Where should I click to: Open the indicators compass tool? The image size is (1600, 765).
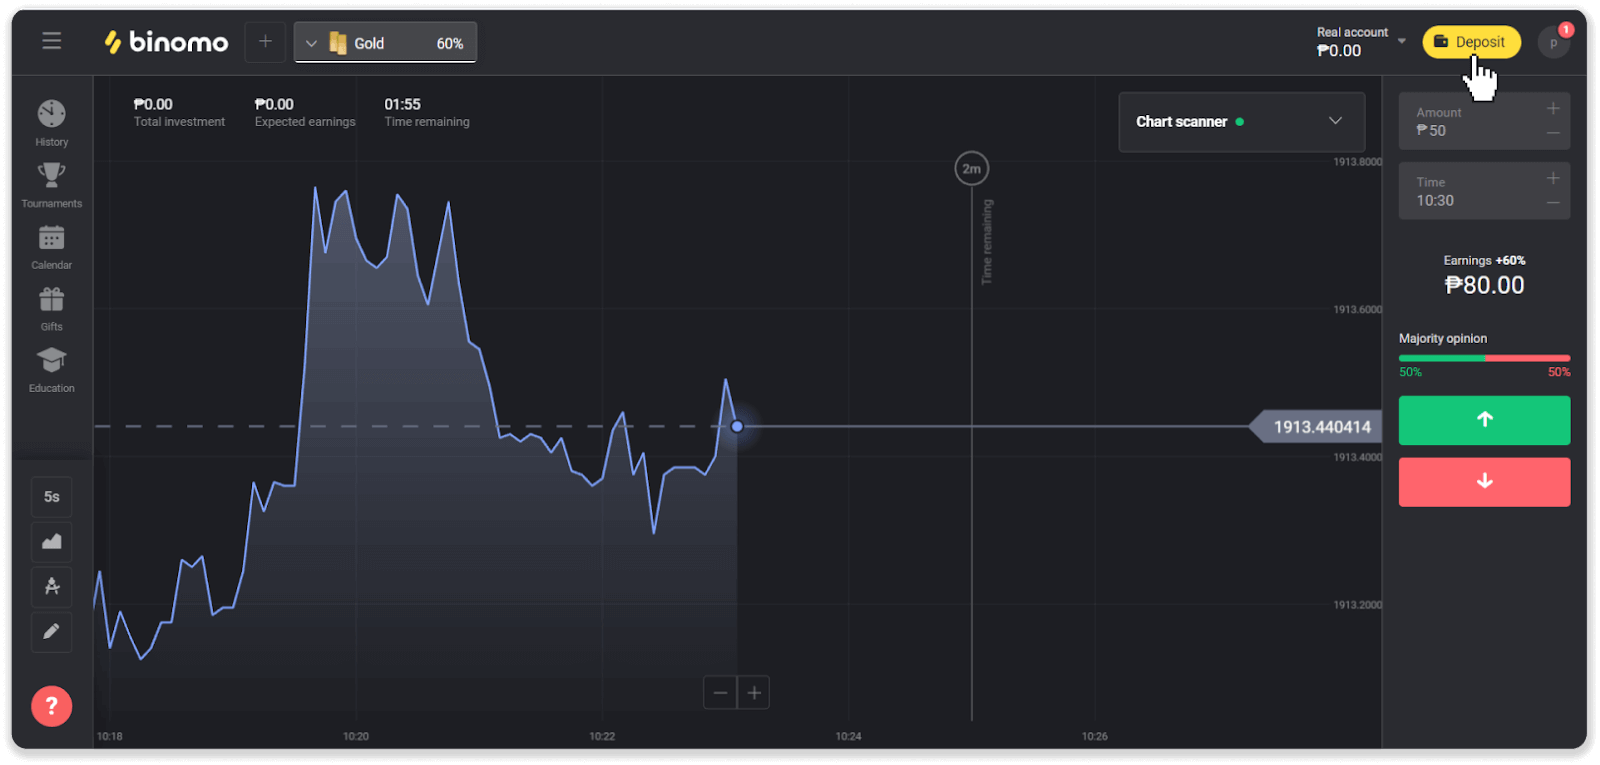(52, 587)
